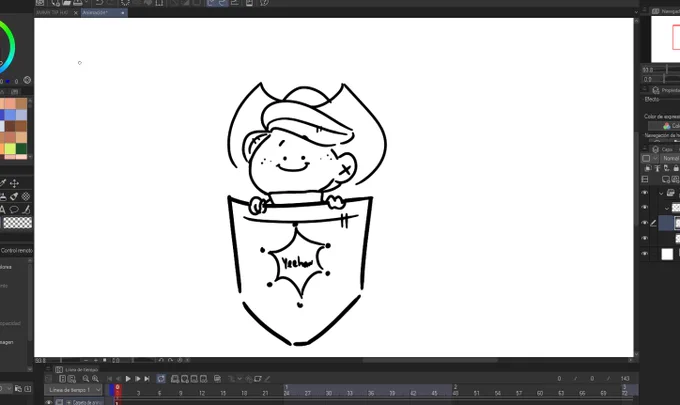Click the canvas horizontal scrollbar

[x=430, y=360]
